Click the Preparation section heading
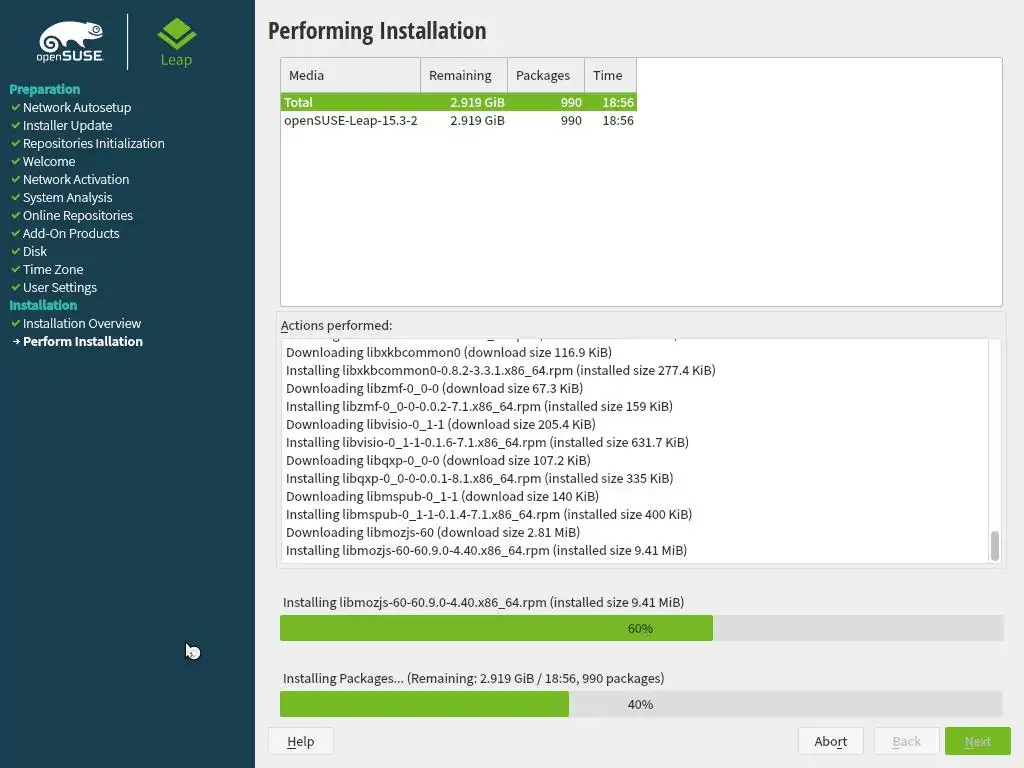 coord(44,89)
